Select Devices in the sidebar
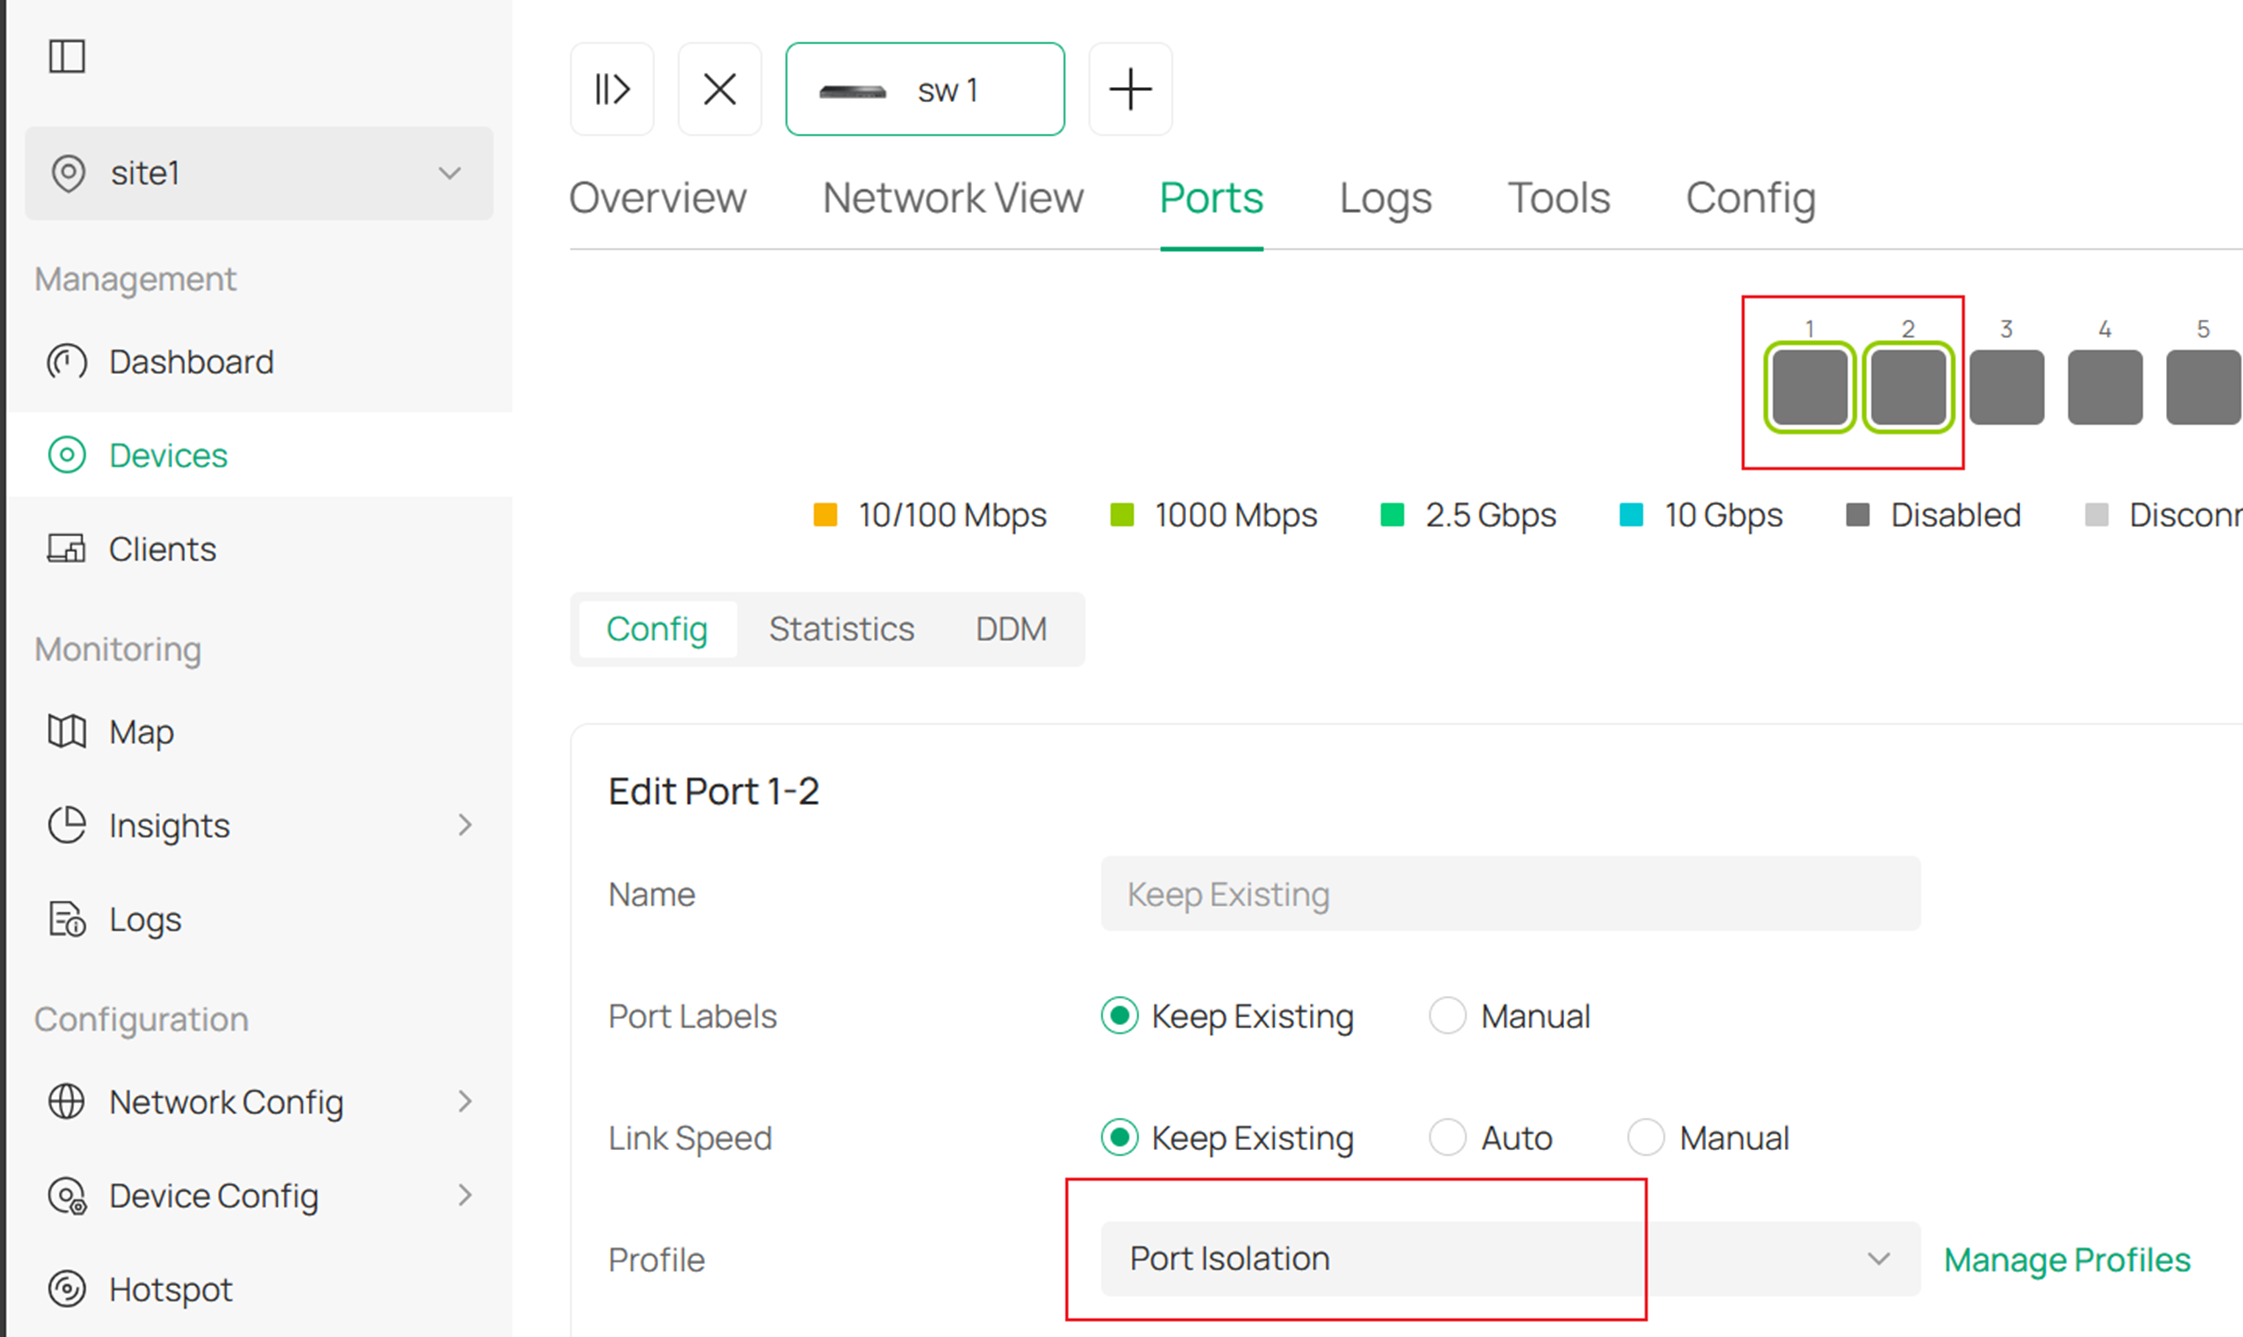Screen dimensions: 2243x1337 click(167, 455)
